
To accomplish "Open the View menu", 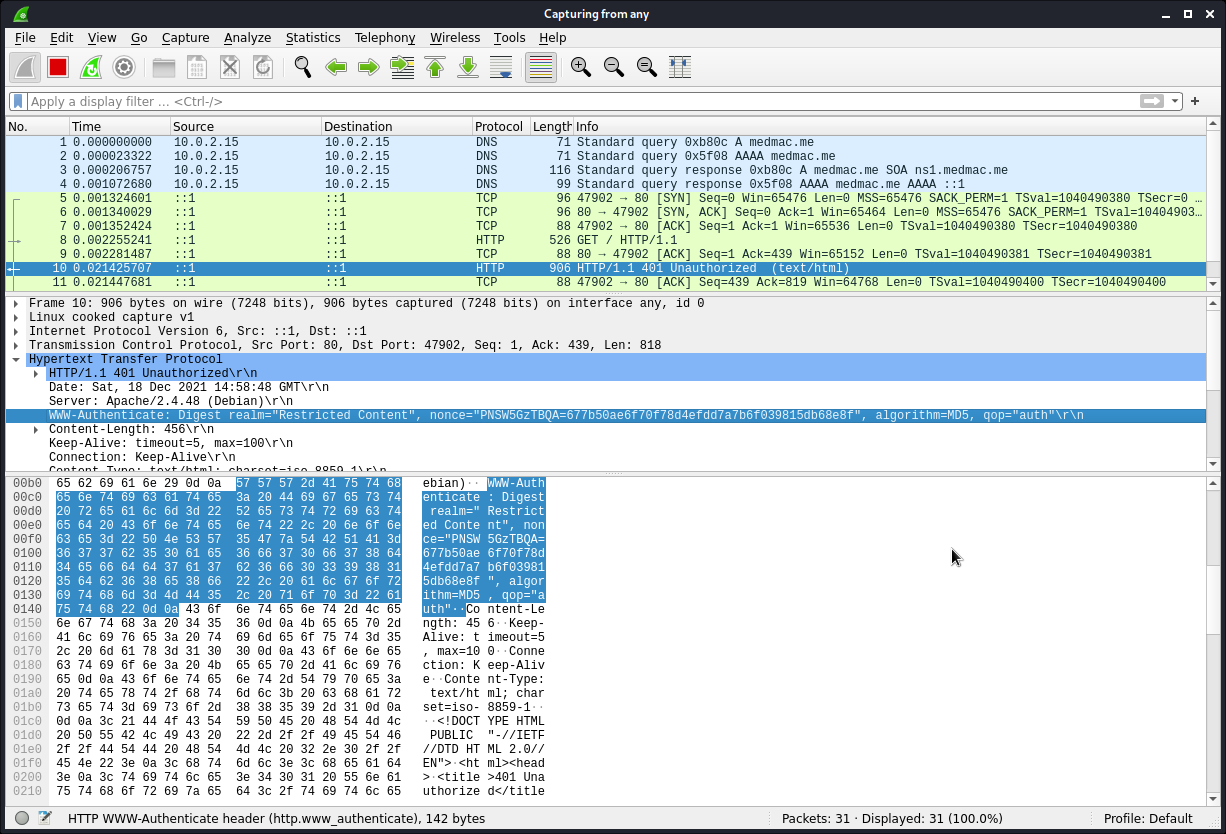I will coord(102,37).
